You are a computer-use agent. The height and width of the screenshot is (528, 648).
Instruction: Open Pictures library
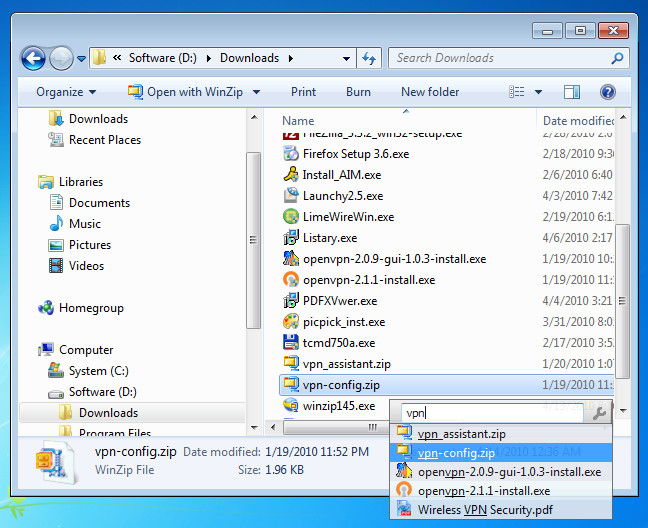tap(80, 245)
